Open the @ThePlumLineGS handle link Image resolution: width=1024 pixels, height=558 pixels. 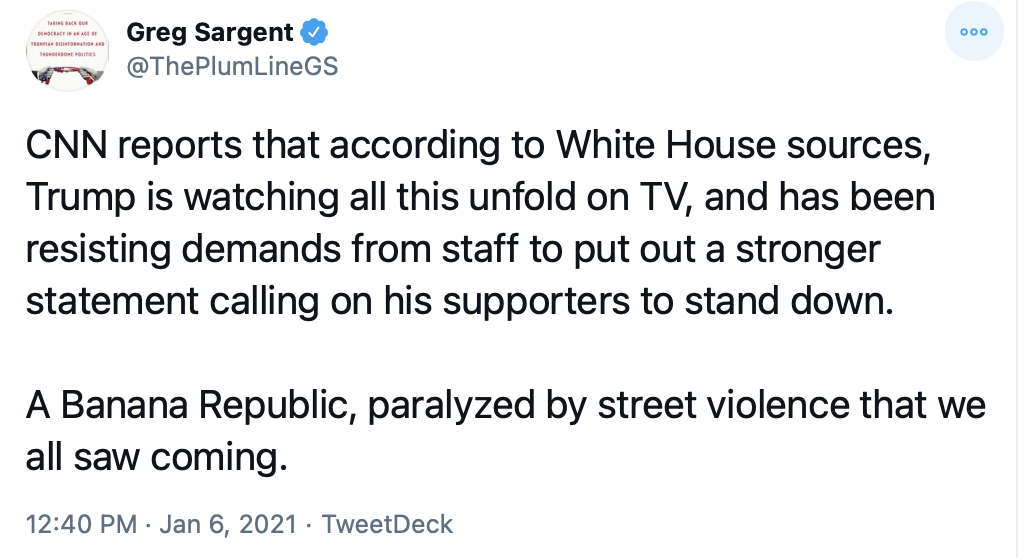231,66
